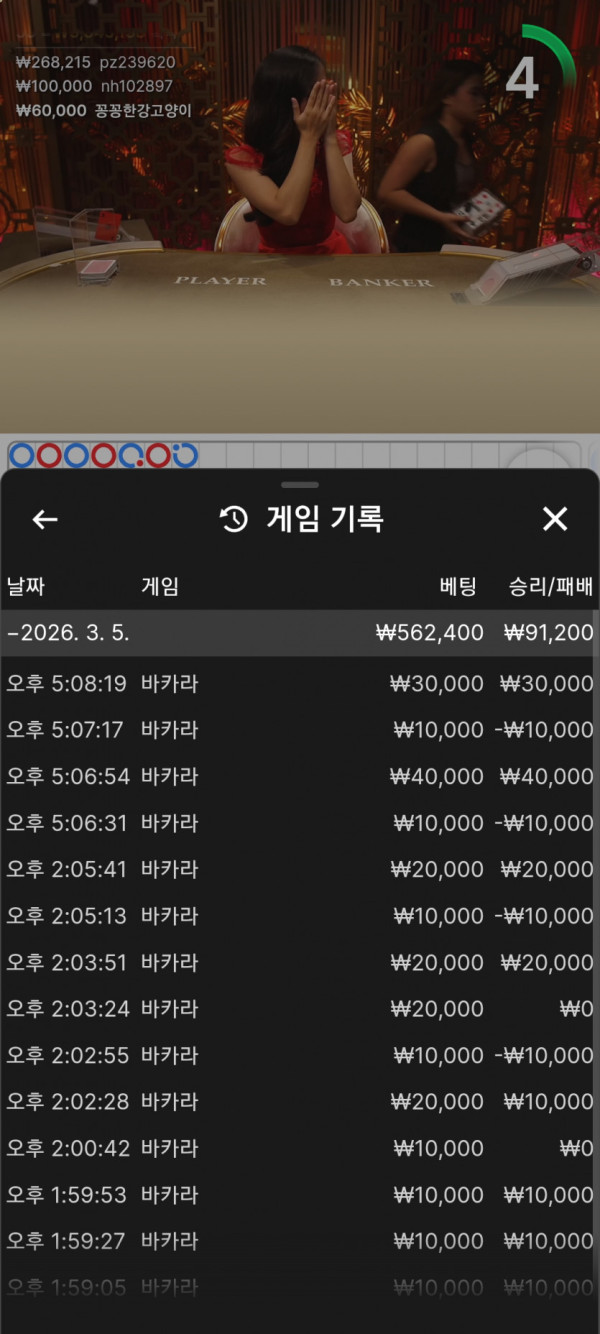The image size is (600, 1334).
Task: Select the 오후 5:06:54 ₩40,000 bet row
Action: (x=300, y=776)
